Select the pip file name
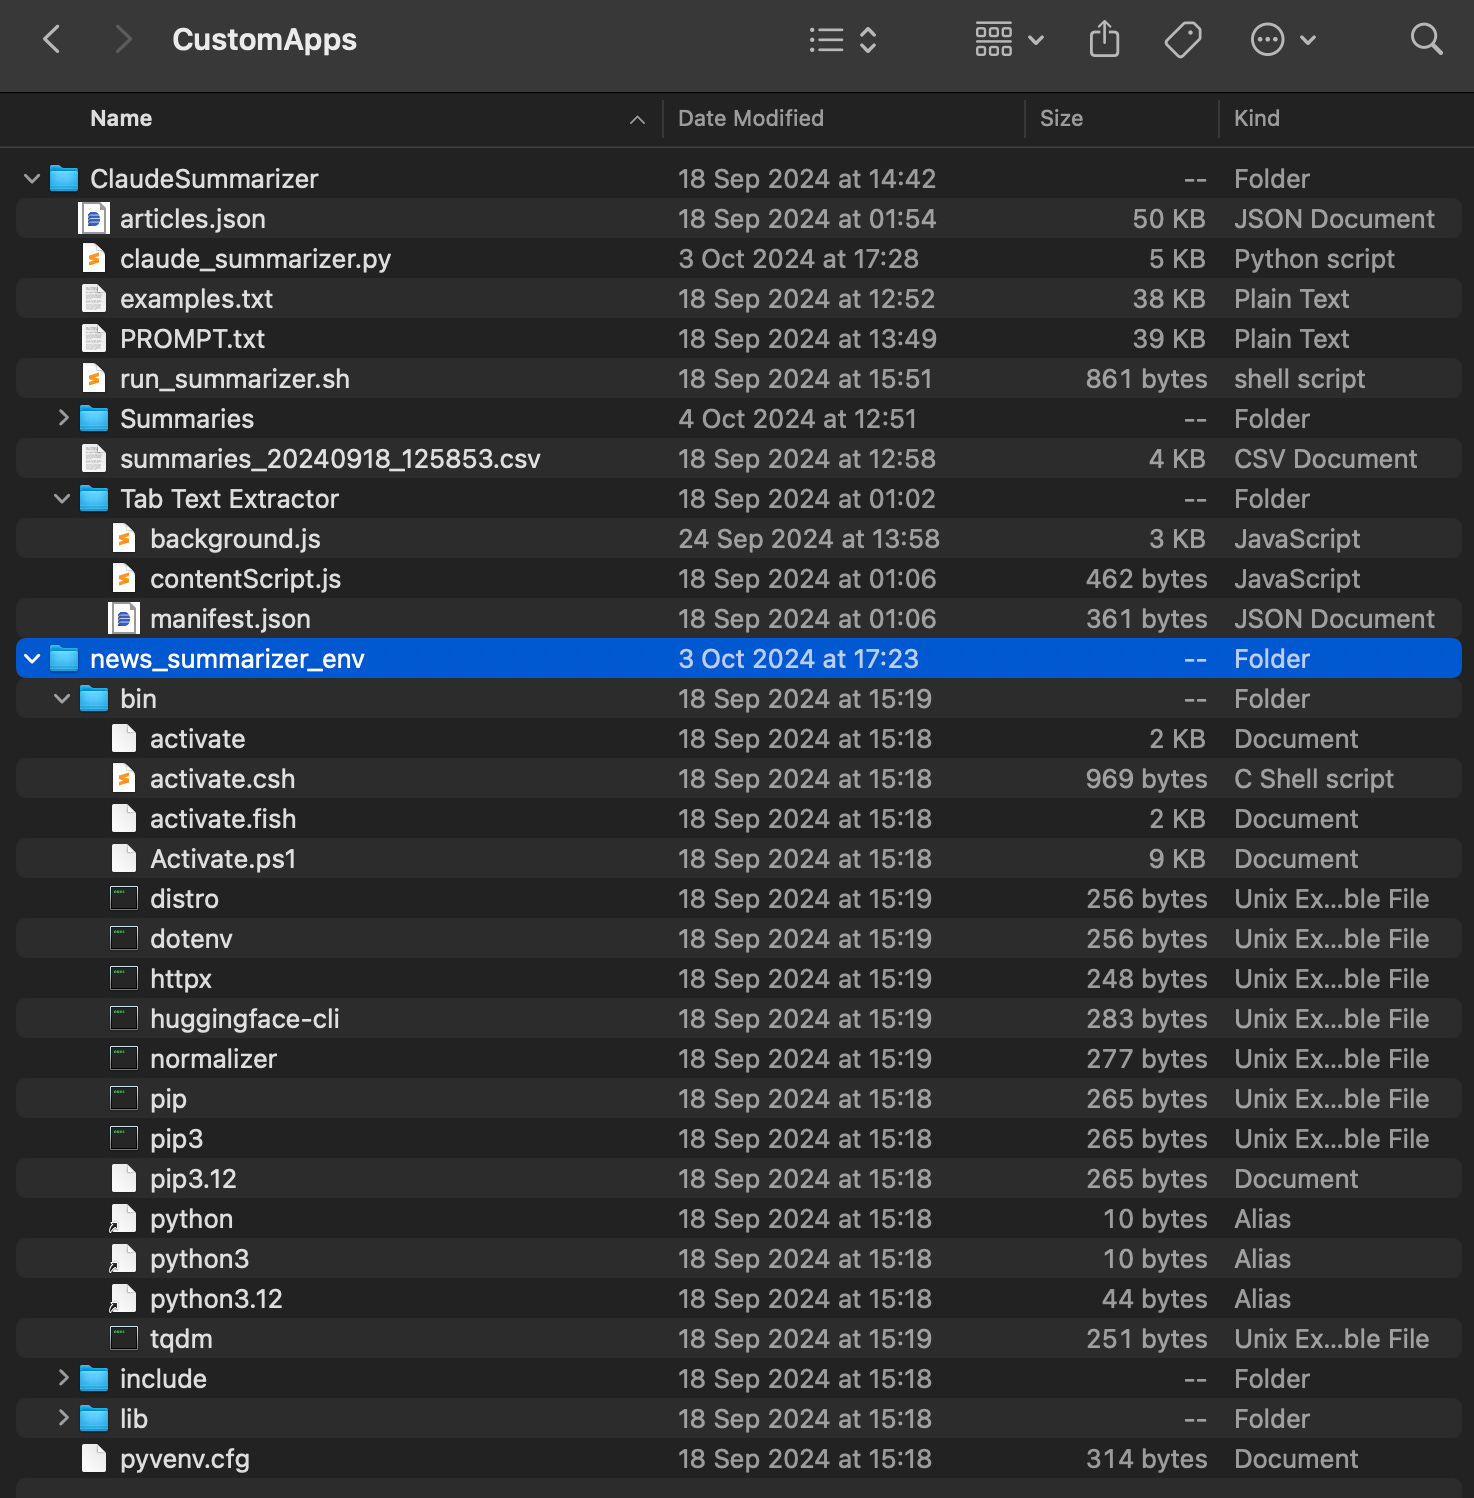1474x1498 pixels. (168, 1099)
